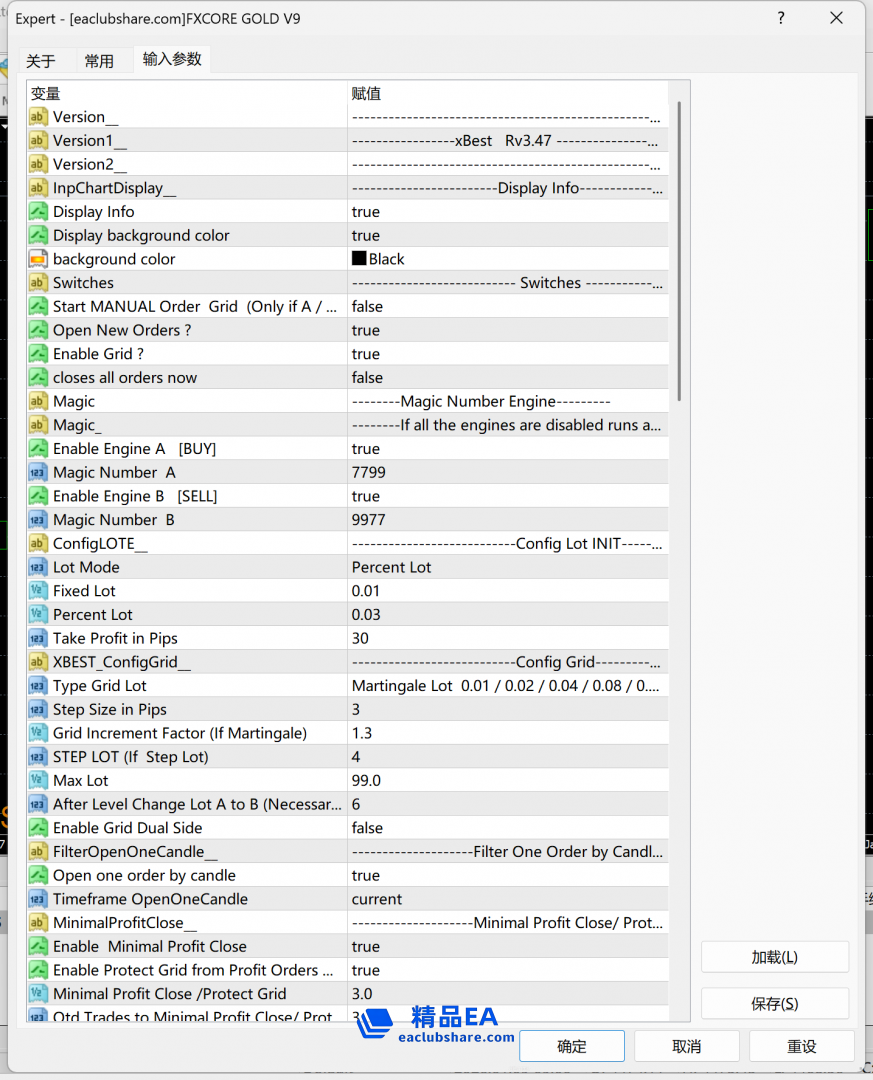Click the help question mark in title bar
Image resolution: width=873 pixels, height=1080 pixels.
tap(781, 18)
